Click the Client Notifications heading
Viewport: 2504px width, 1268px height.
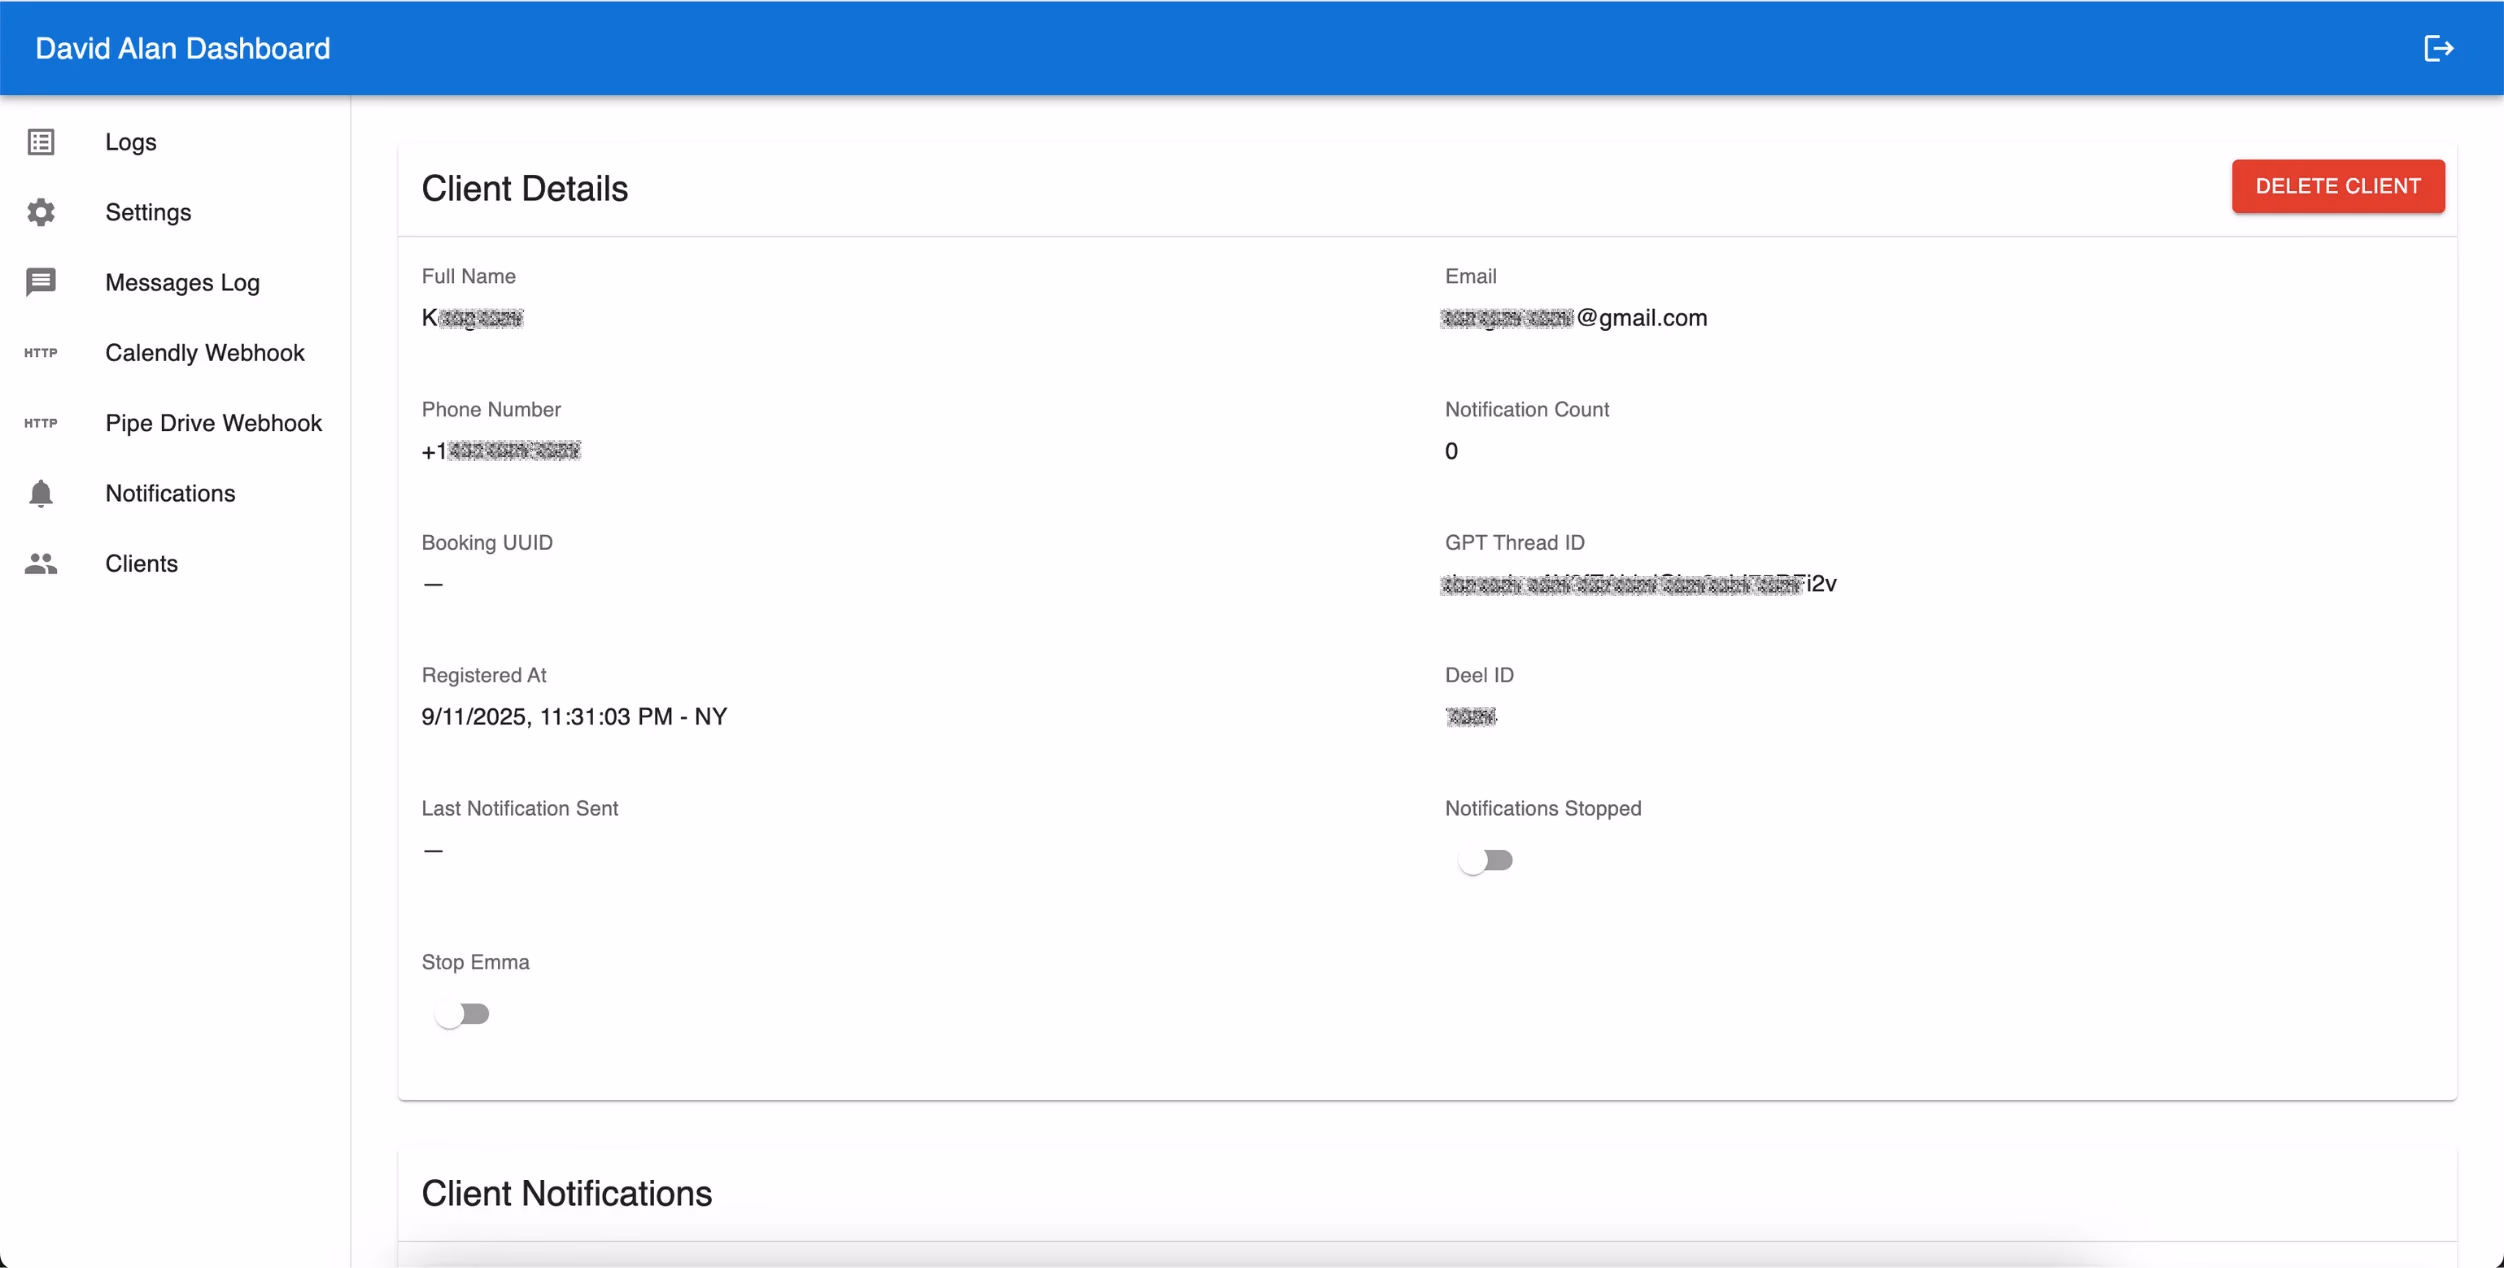tap(567, 1194)
